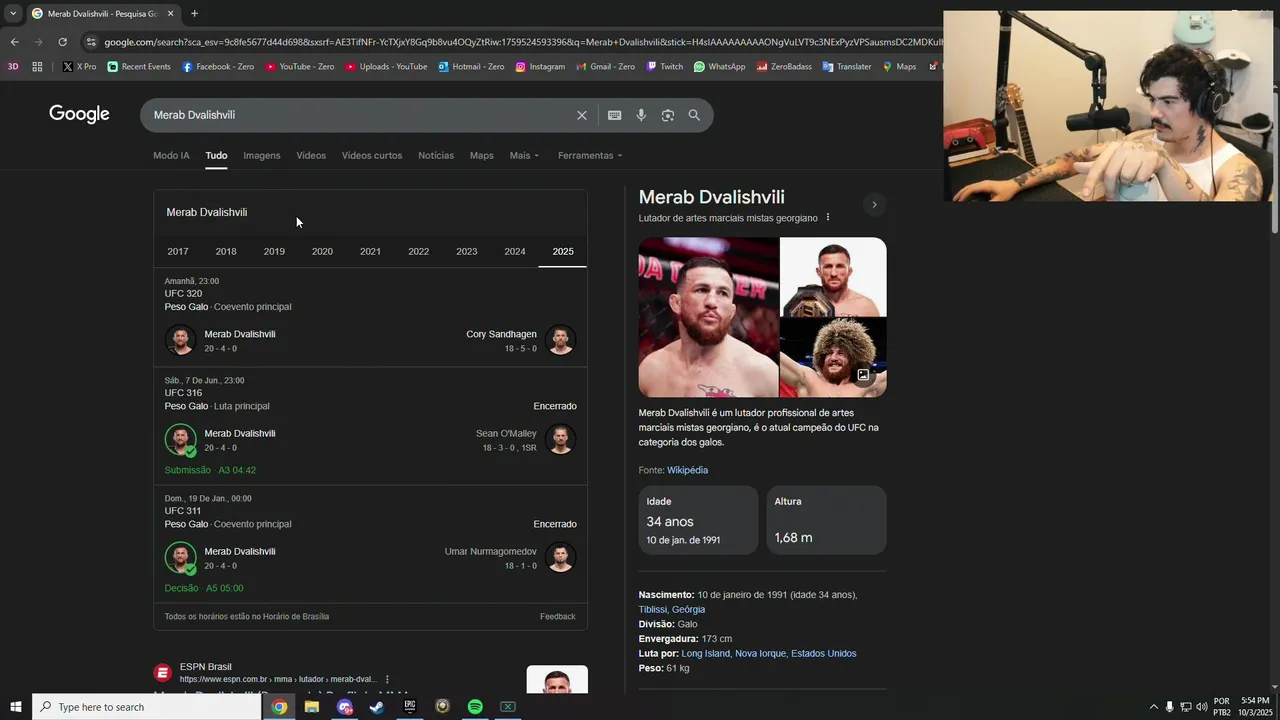
Task: Open the WhatsApp bookmark
Action: [x=719, y=67]
